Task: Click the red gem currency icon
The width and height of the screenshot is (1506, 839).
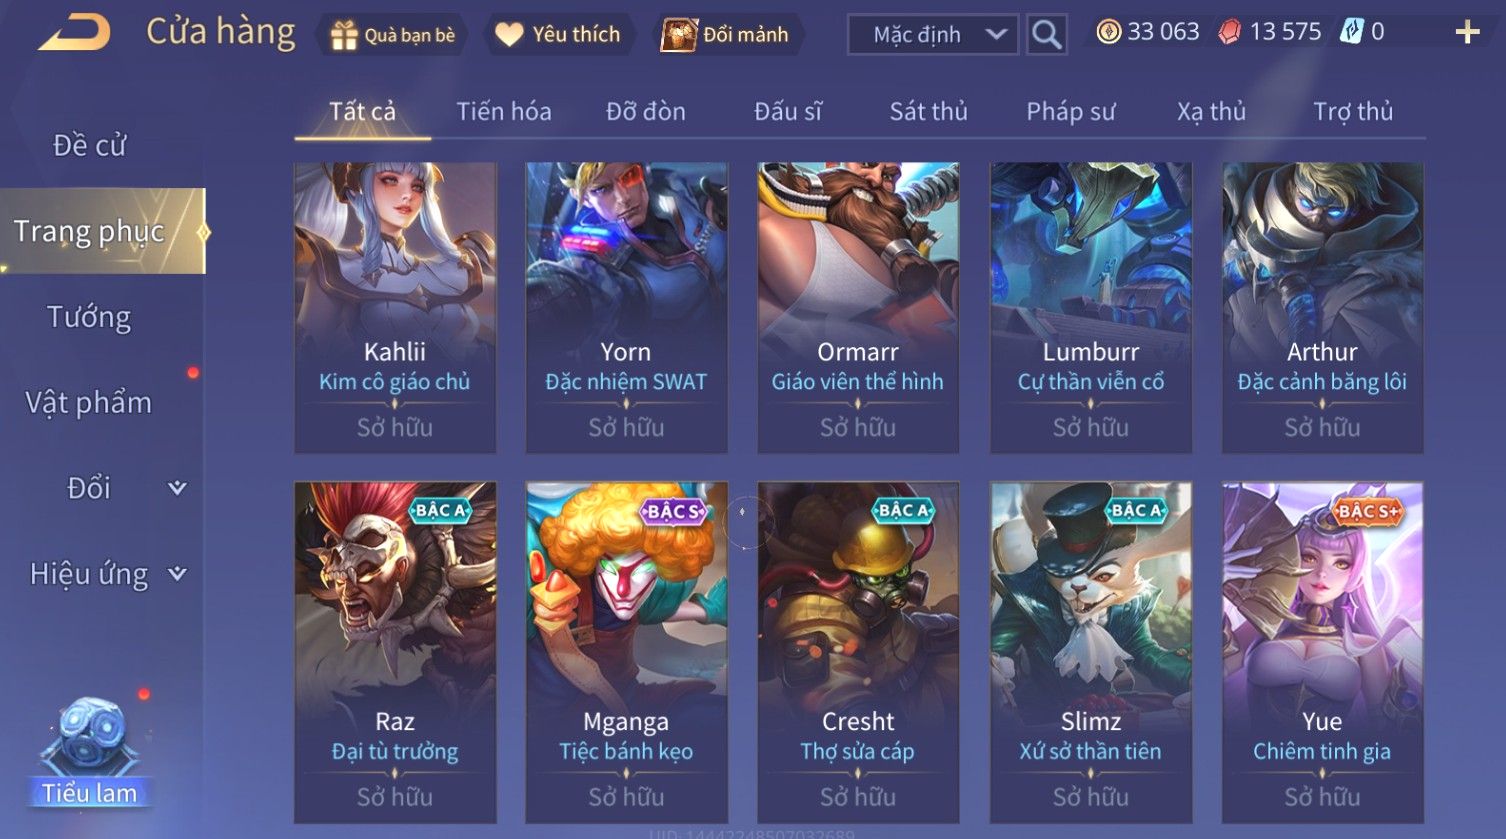Action: click(x=1230, y=32)
